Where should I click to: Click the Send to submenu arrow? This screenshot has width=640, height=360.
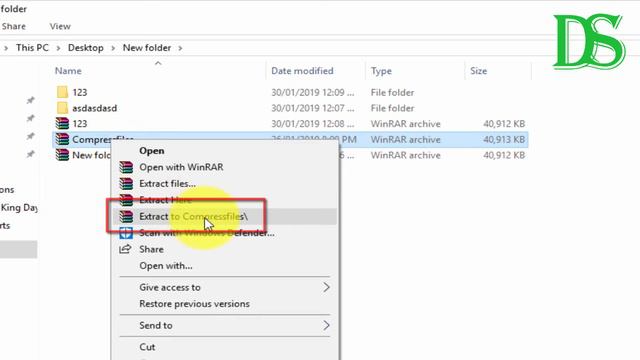tap(326, 325)
